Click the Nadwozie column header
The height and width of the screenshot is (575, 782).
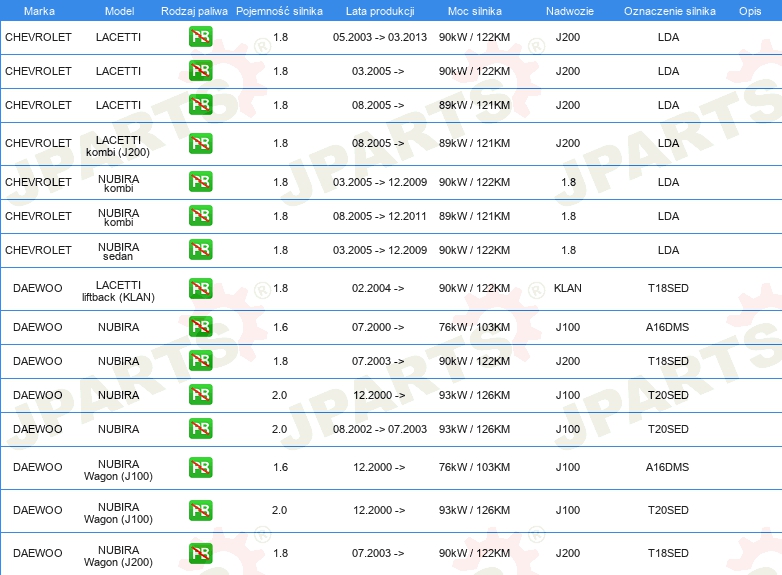tap(570, 11)
